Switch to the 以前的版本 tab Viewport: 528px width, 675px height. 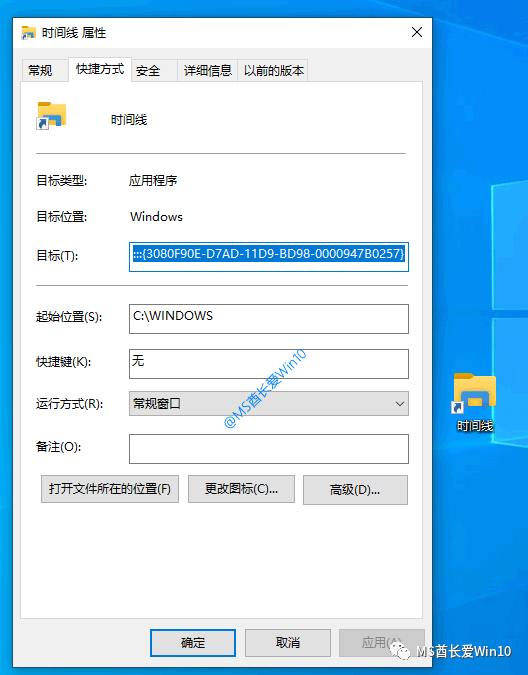click(273, 71)
